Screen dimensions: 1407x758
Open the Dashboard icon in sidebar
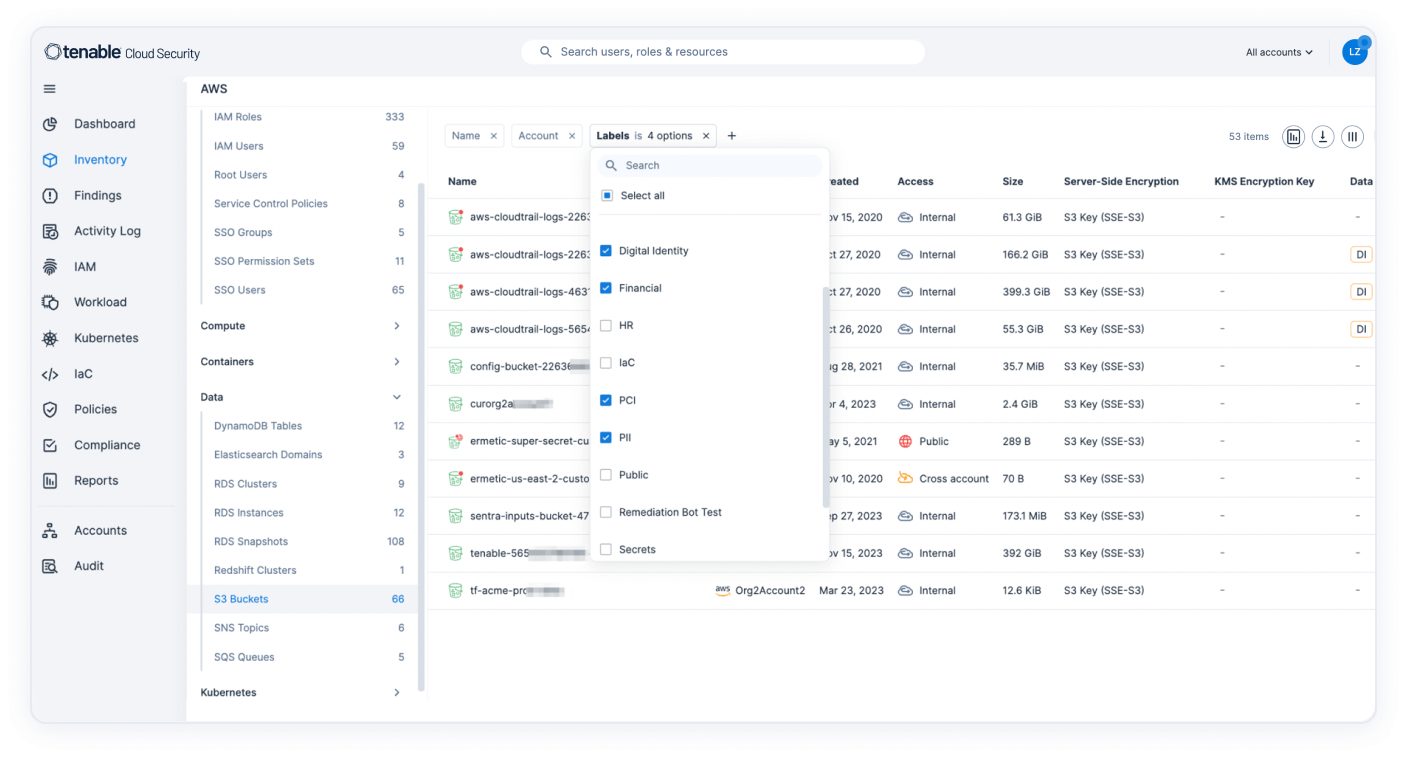point(50,124)
